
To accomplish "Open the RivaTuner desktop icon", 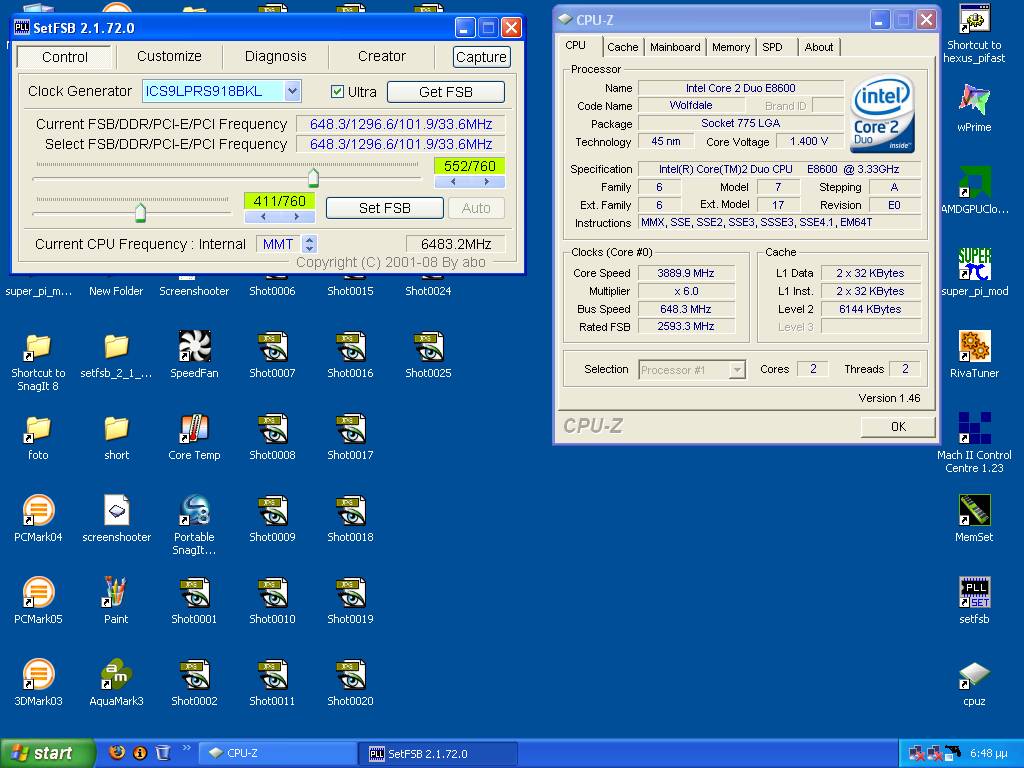I will 974,346.
